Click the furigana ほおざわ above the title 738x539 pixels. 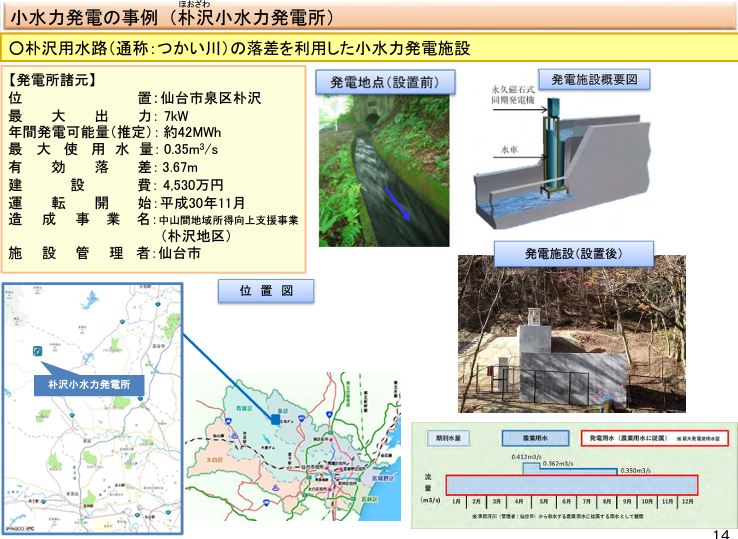pos(196,4)
